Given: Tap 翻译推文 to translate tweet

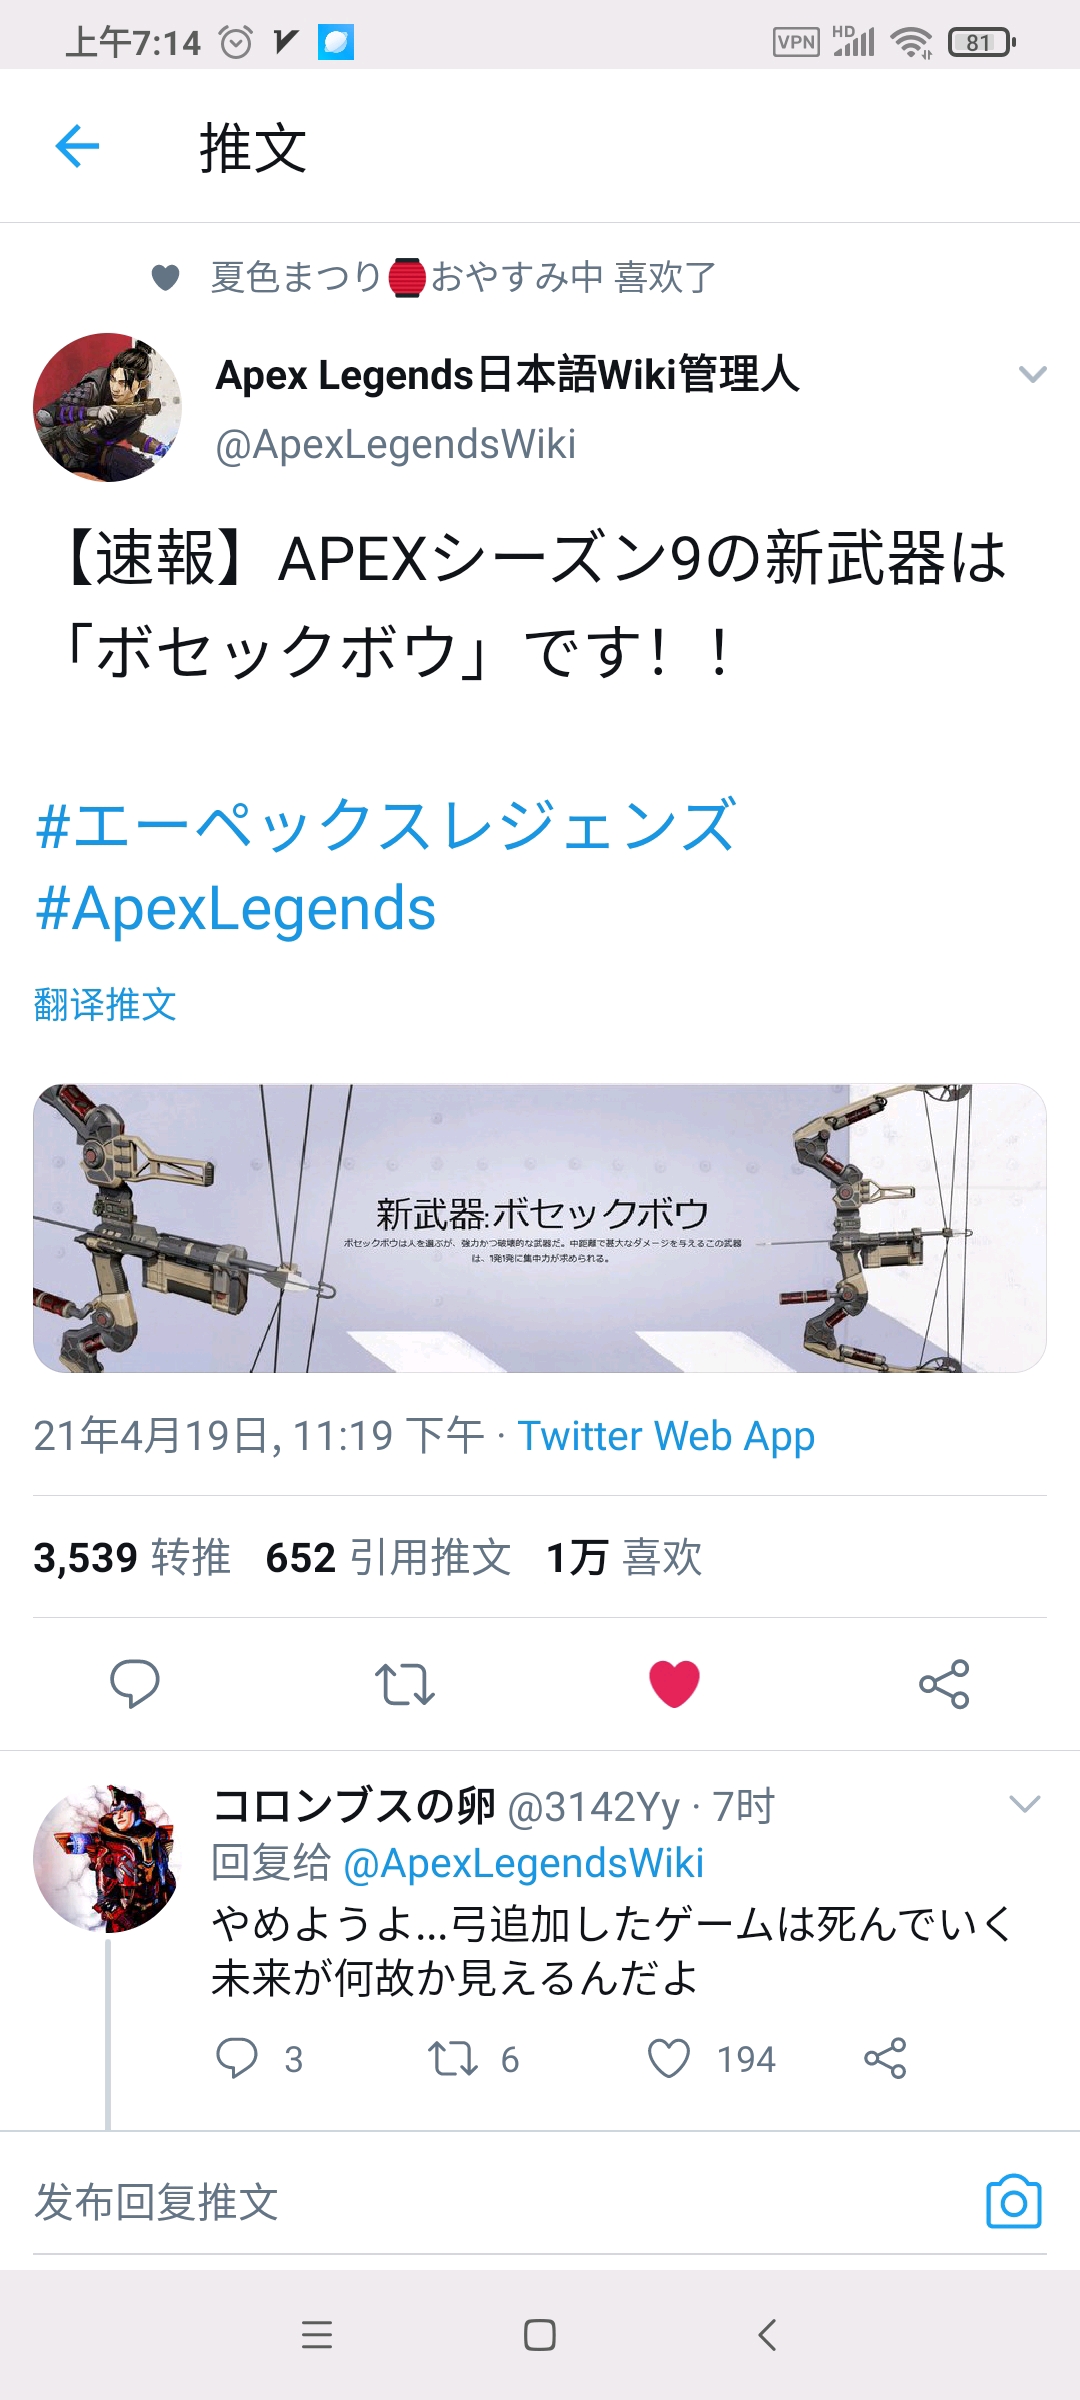Looking at the screenshot, I should (105, 1004).
